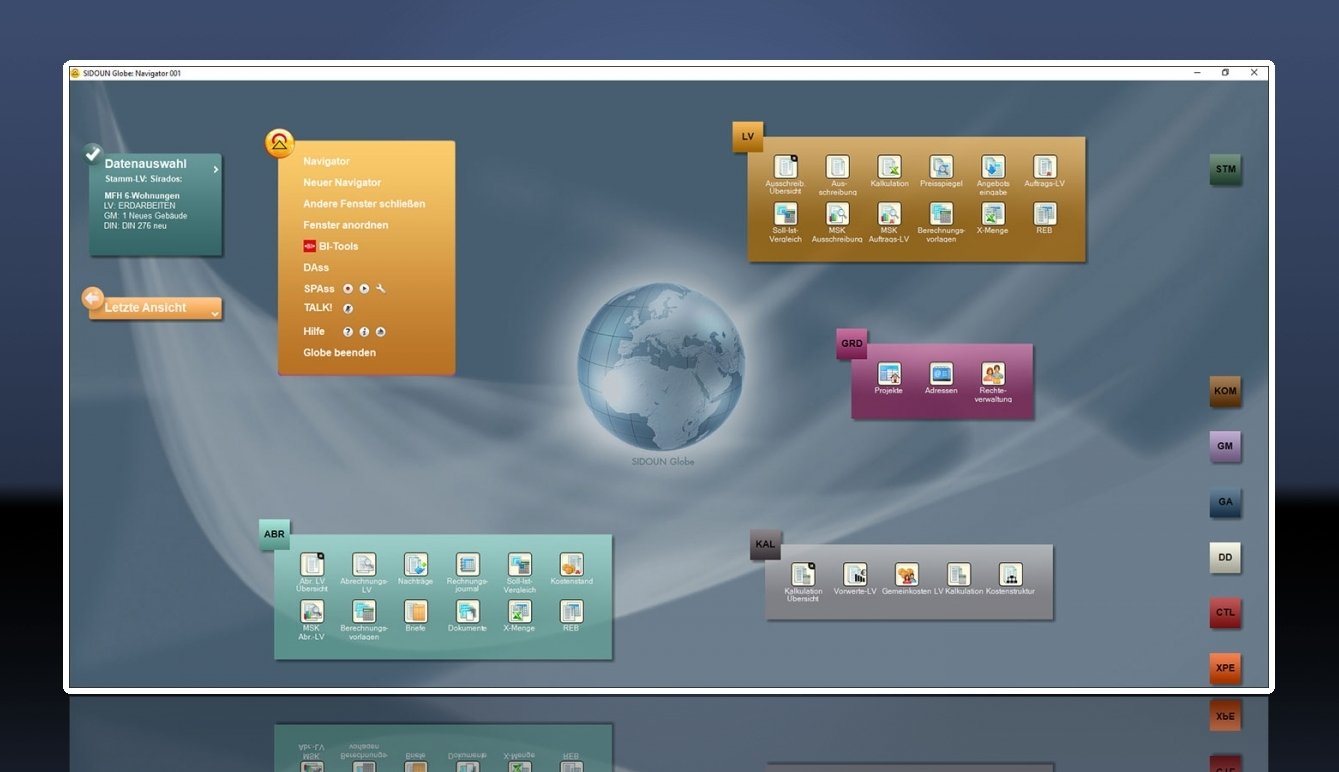
Task: Open the MSK Abr.-LV icon
Action: click(313, 612)
